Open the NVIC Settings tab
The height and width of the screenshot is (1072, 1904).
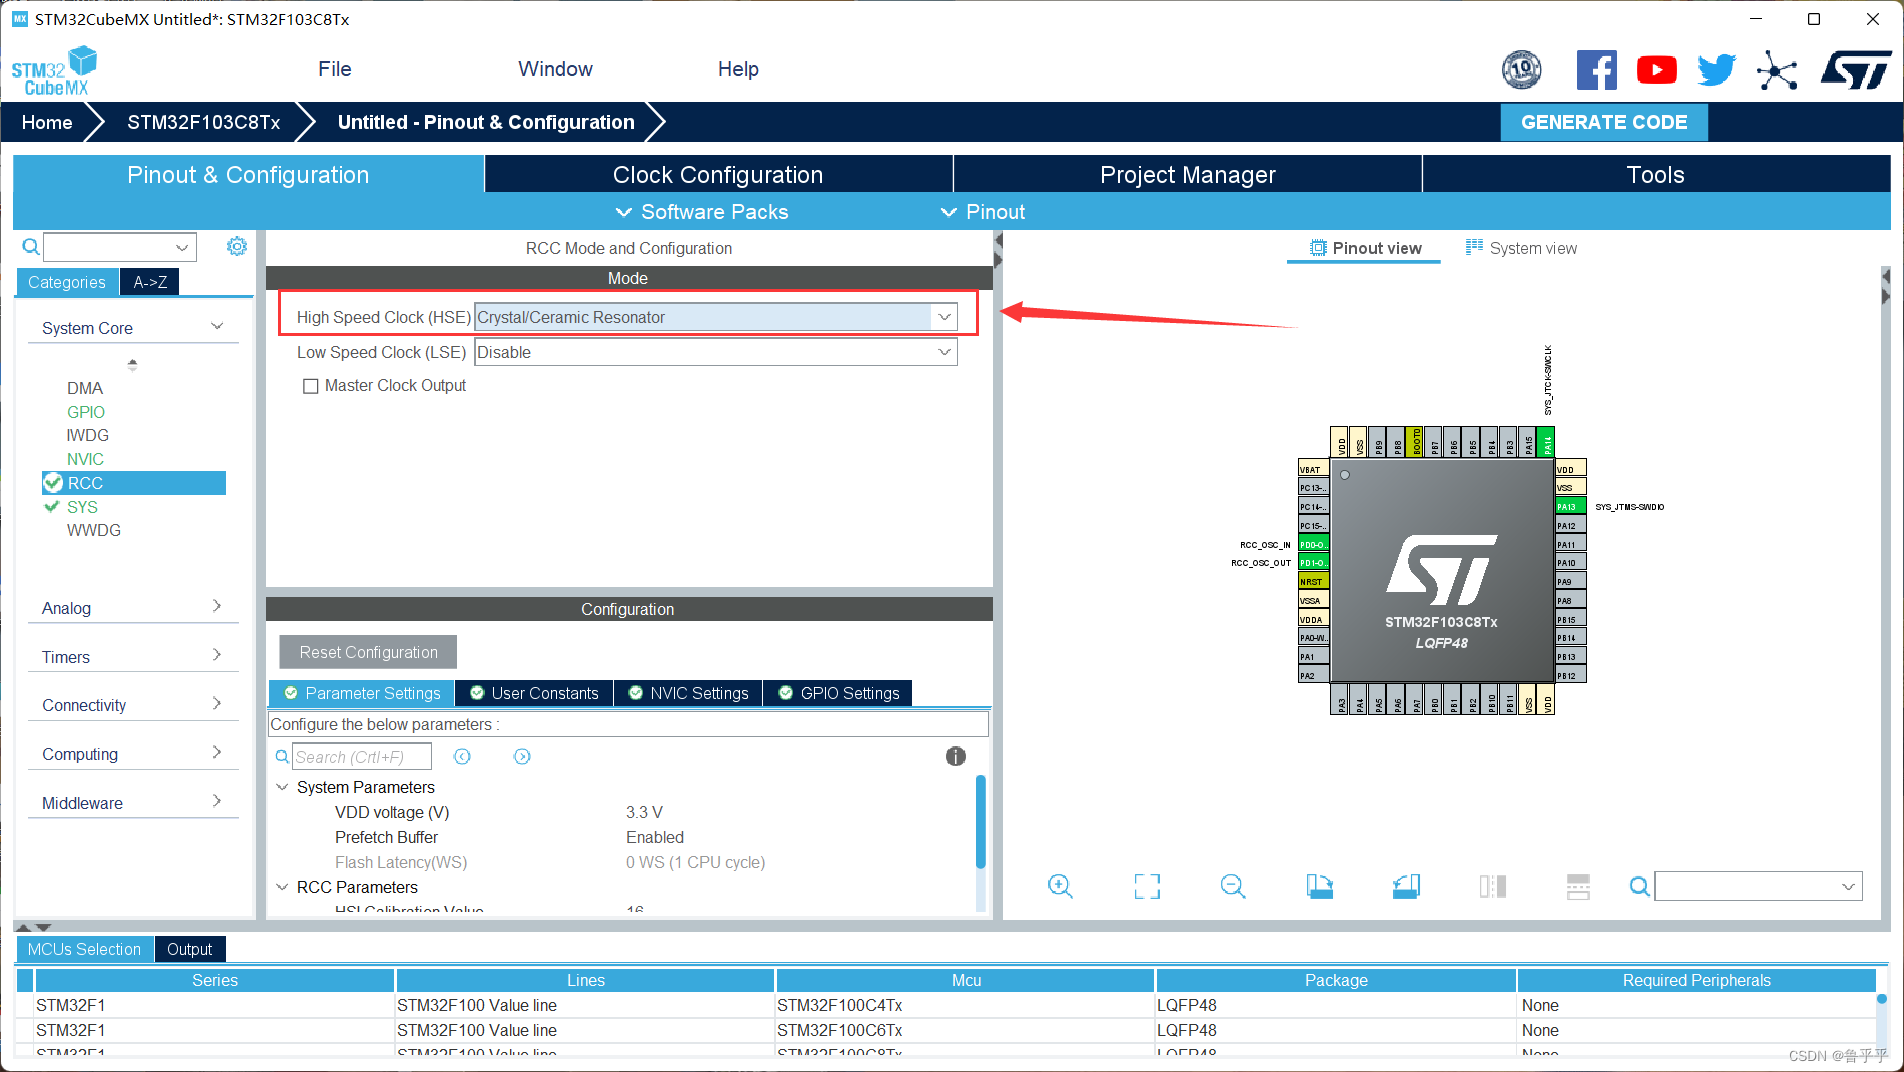688,693
